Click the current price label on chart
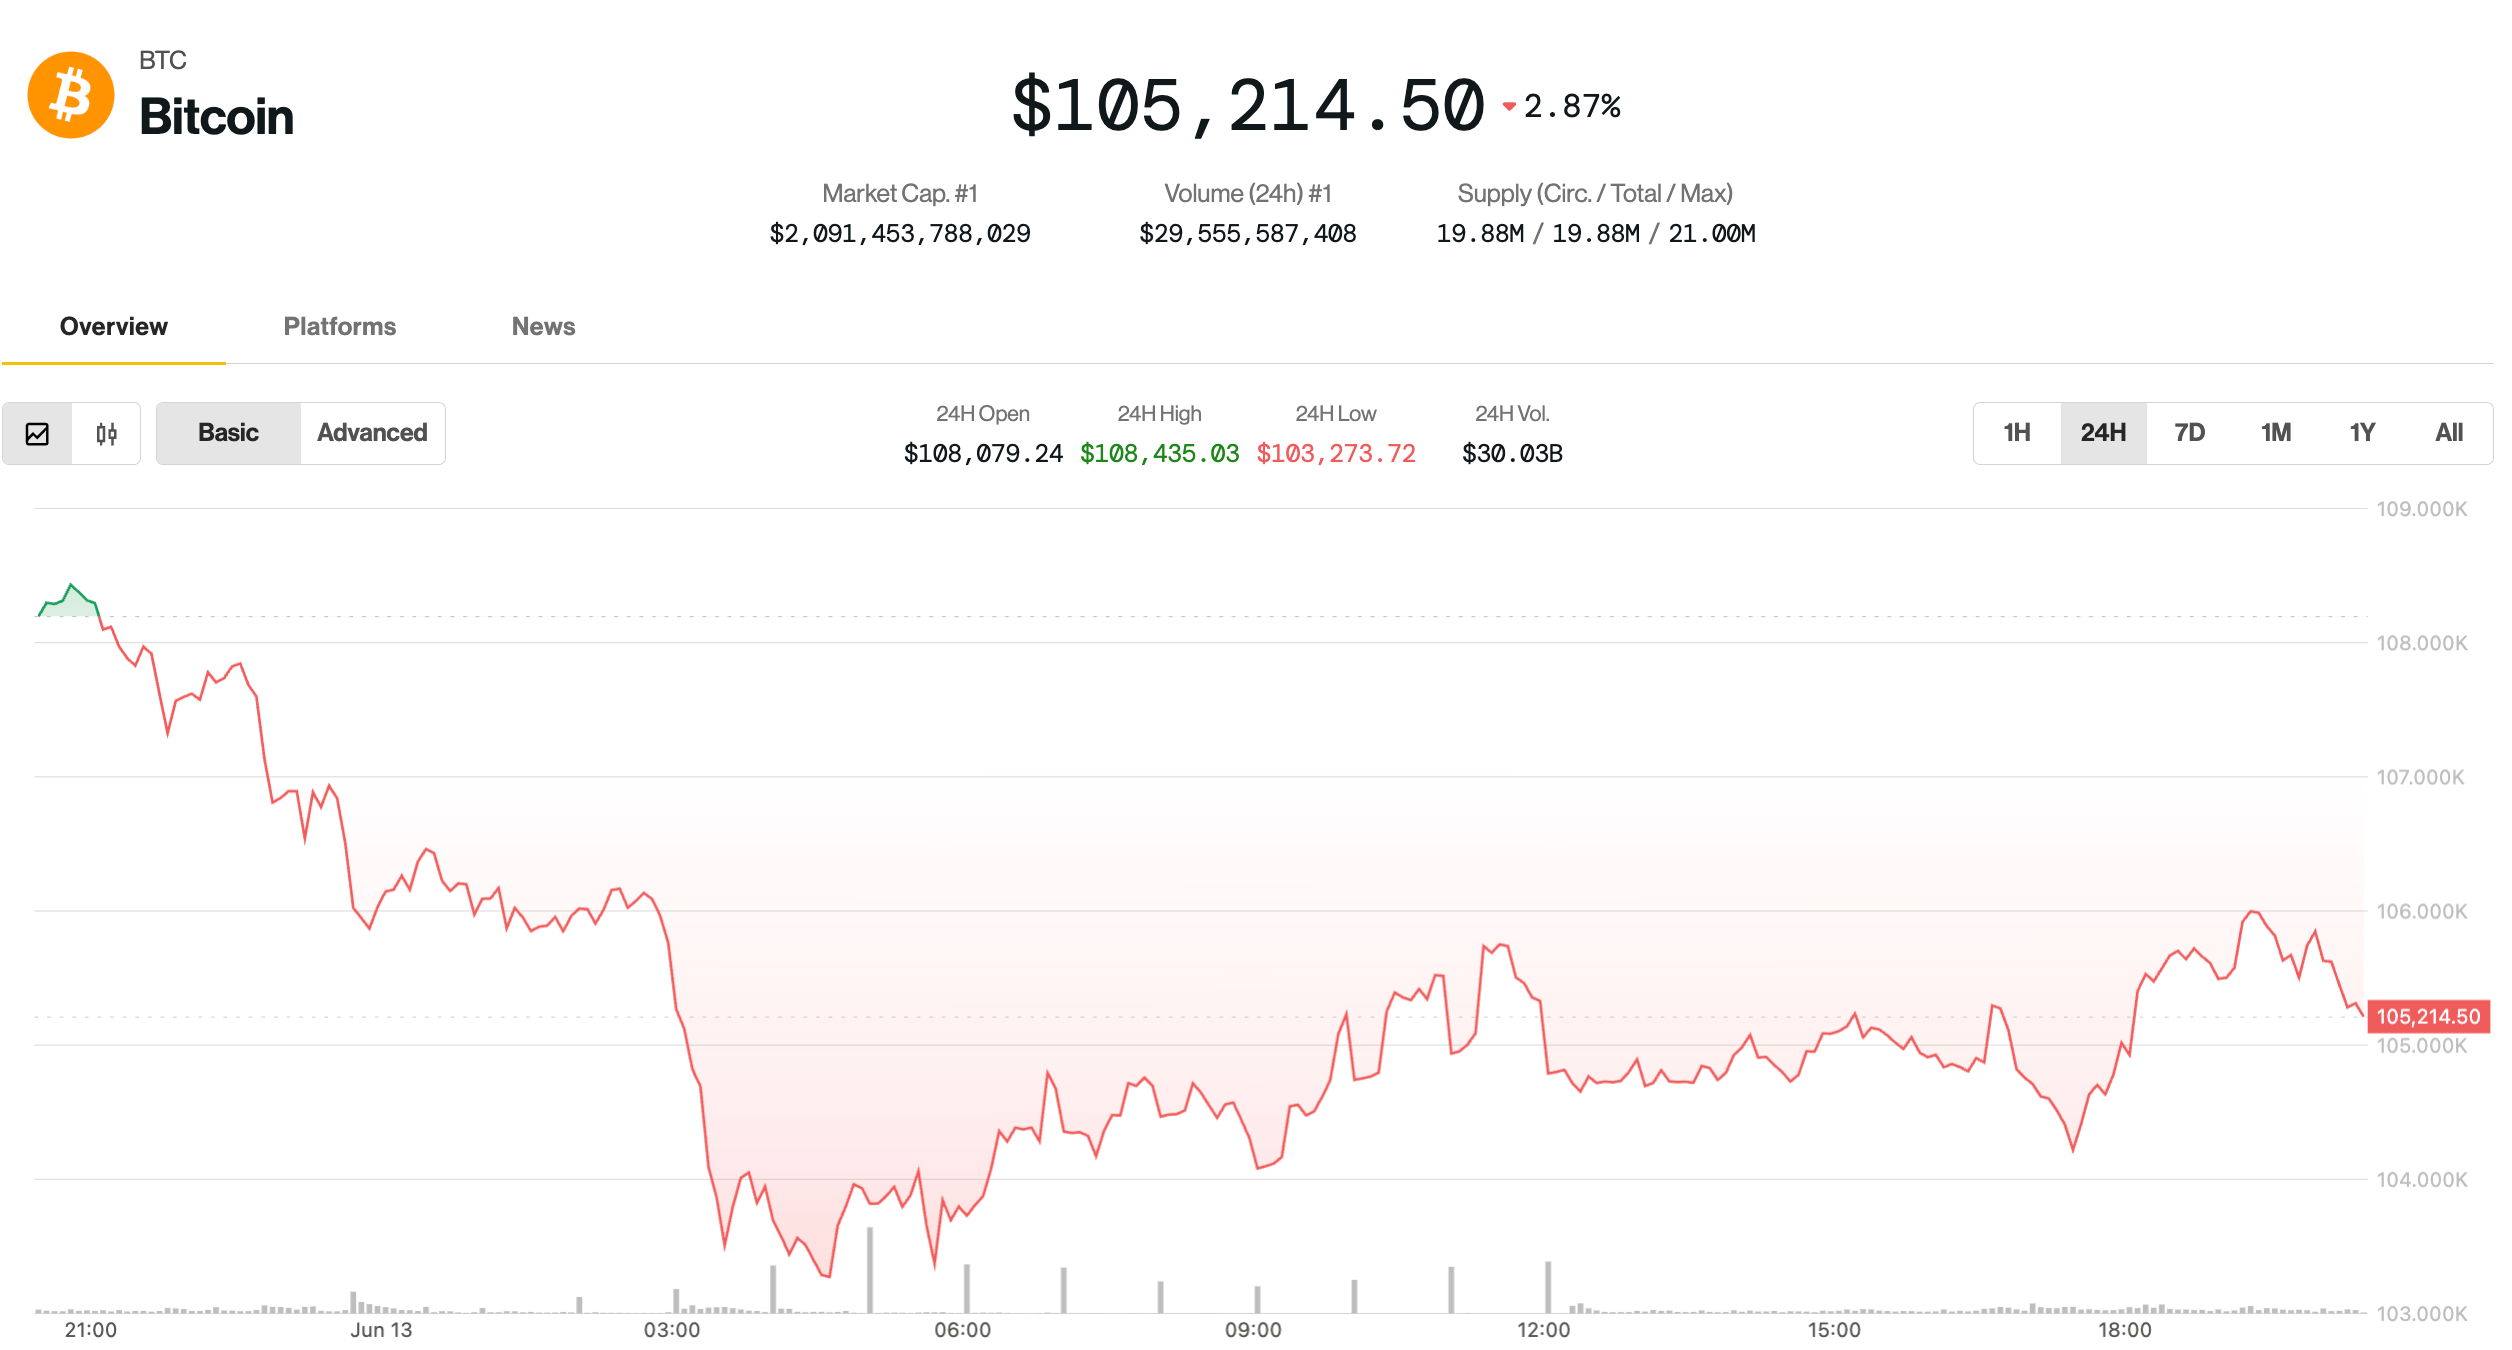This screenshot has width=2512, height=1350. tap(2434, 1015)
